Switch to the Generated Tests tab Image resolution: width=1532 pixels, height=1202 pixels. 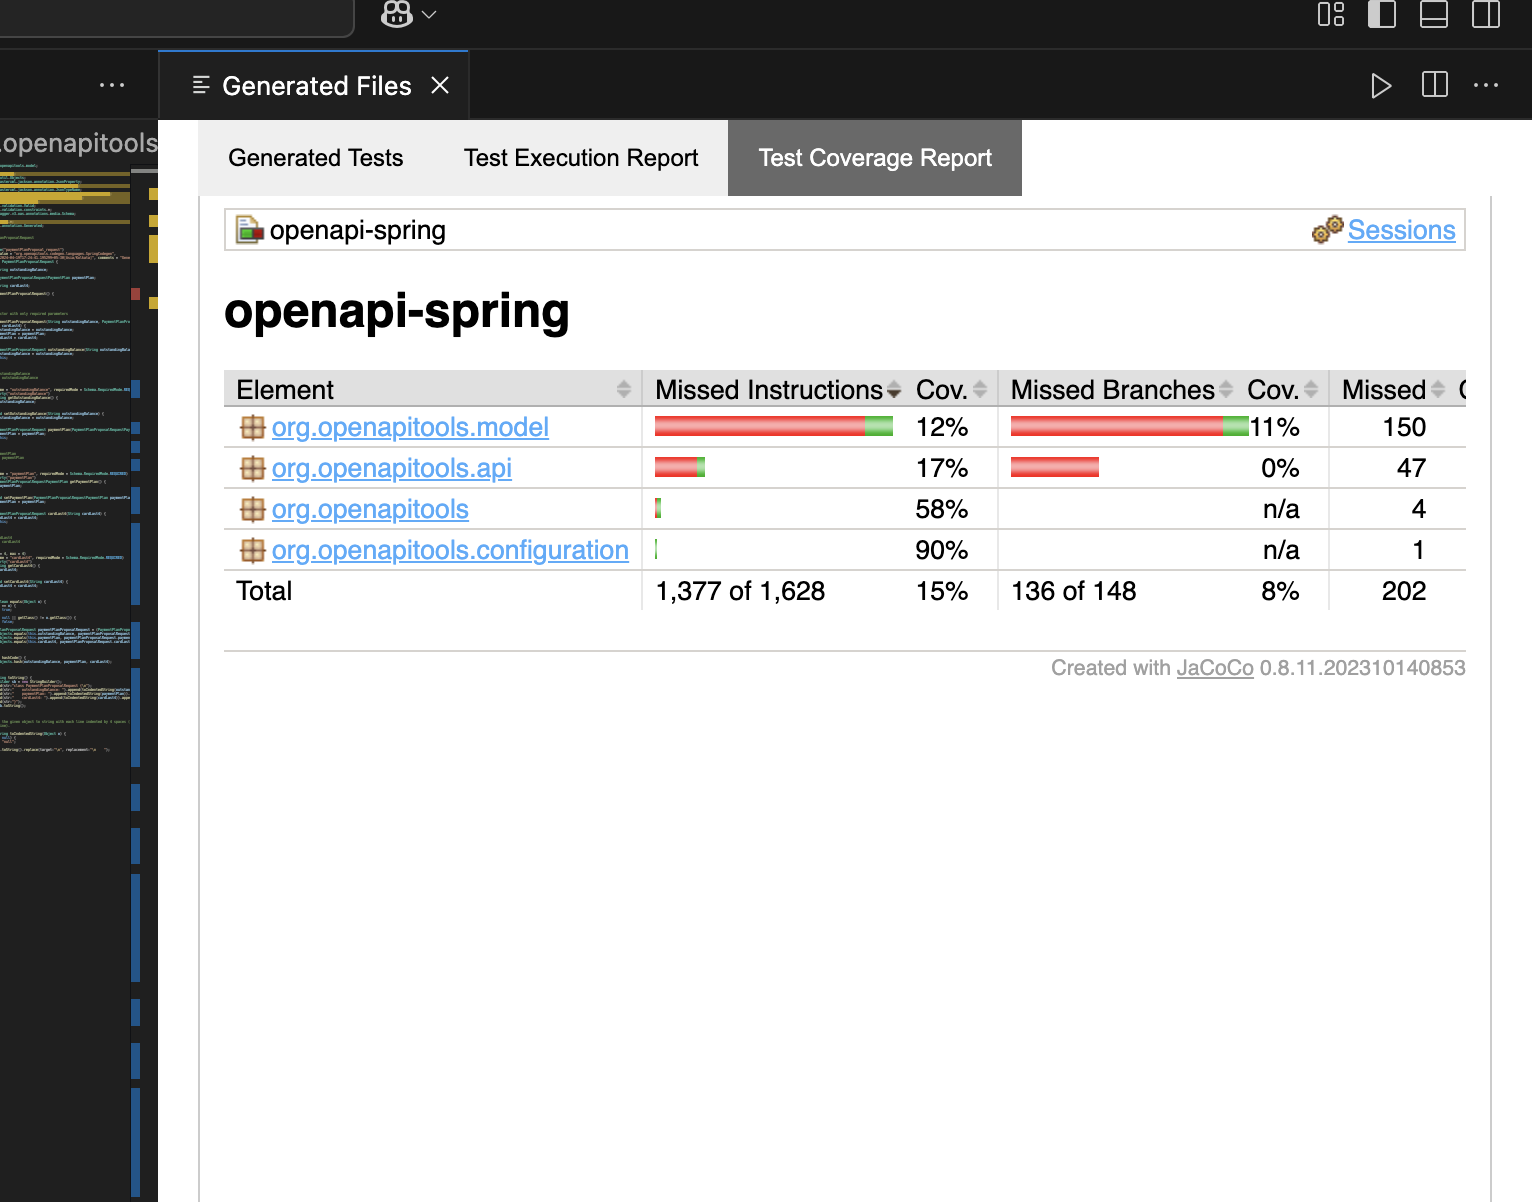pos(315,157)
